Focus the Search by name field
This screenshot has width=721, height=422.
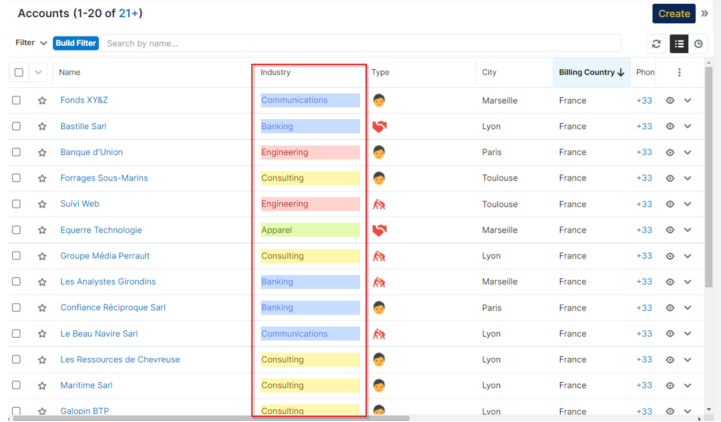[361, 43]
